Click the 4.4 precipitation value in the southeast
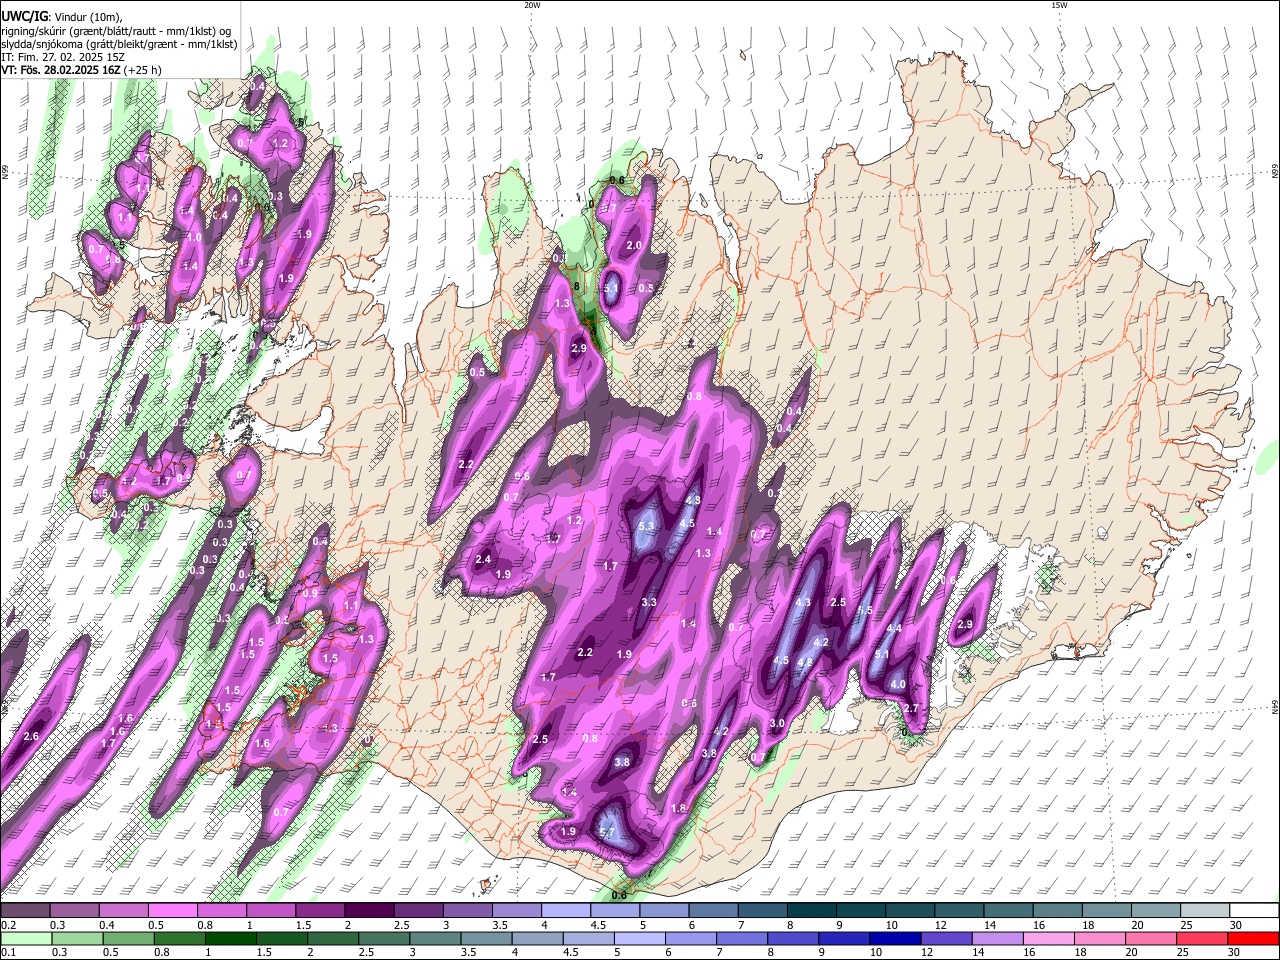Image resolution: width=1280 pixels, height=960 pixels. (895, 628)
